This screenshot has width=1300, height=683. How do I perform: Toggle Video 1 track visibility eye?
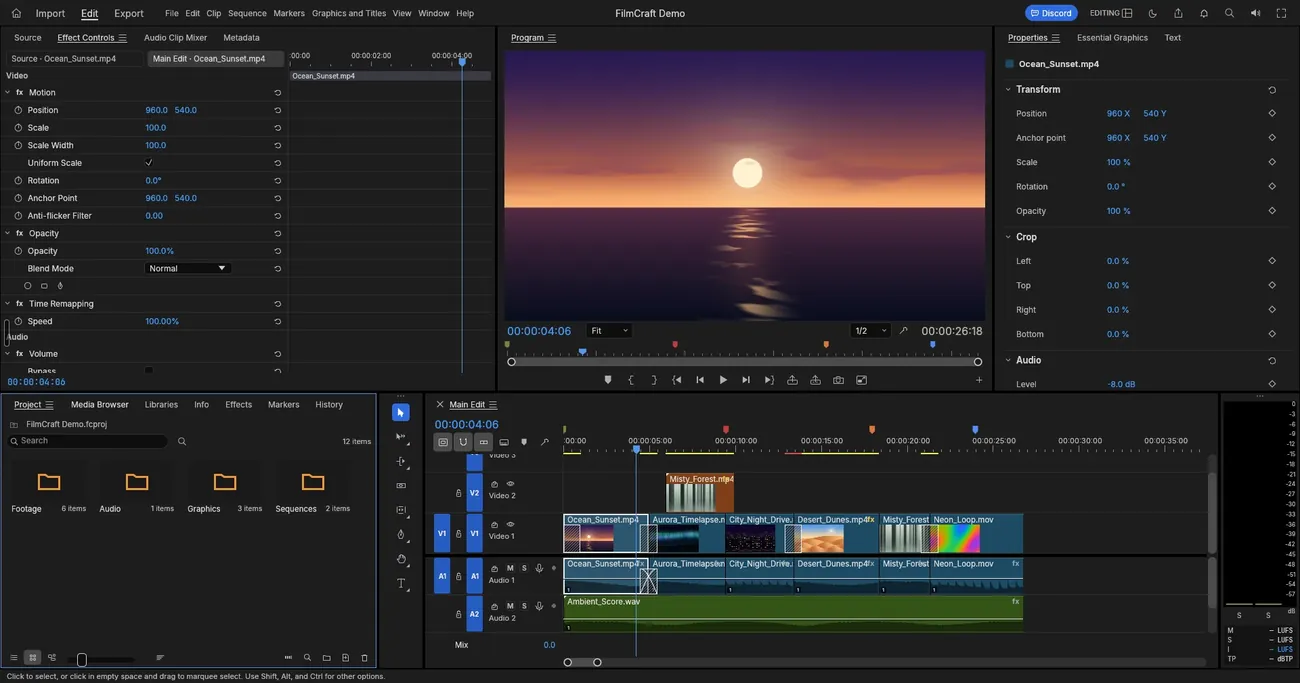tap(510, 524)
